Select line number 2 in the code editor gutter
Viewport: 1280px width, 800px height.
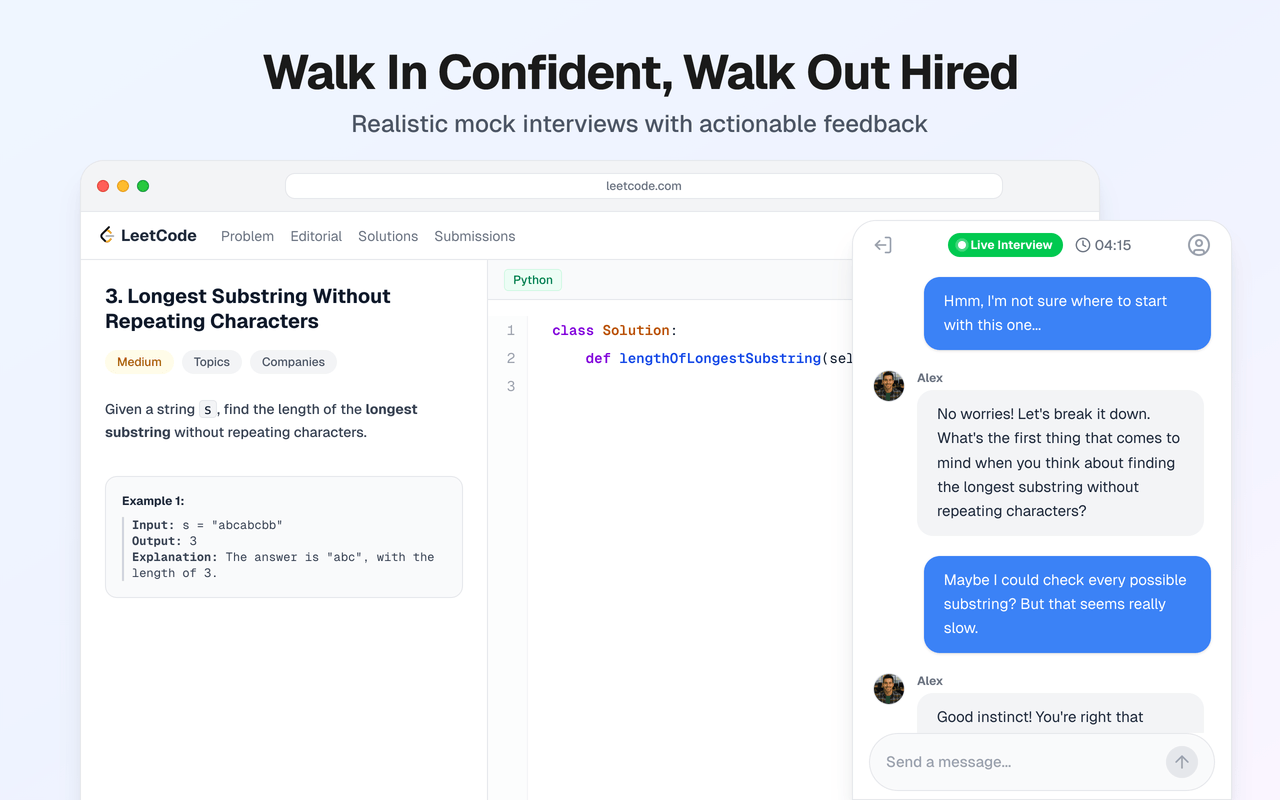[x=510, y=357]
